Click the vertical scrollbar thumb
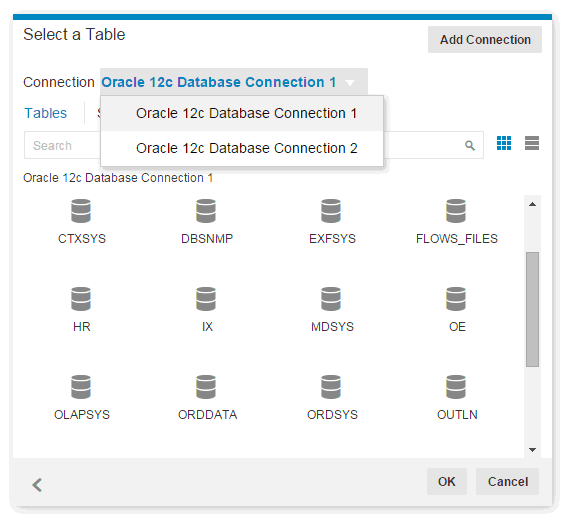This screenshot has width=568, height=521. point(532,309)
